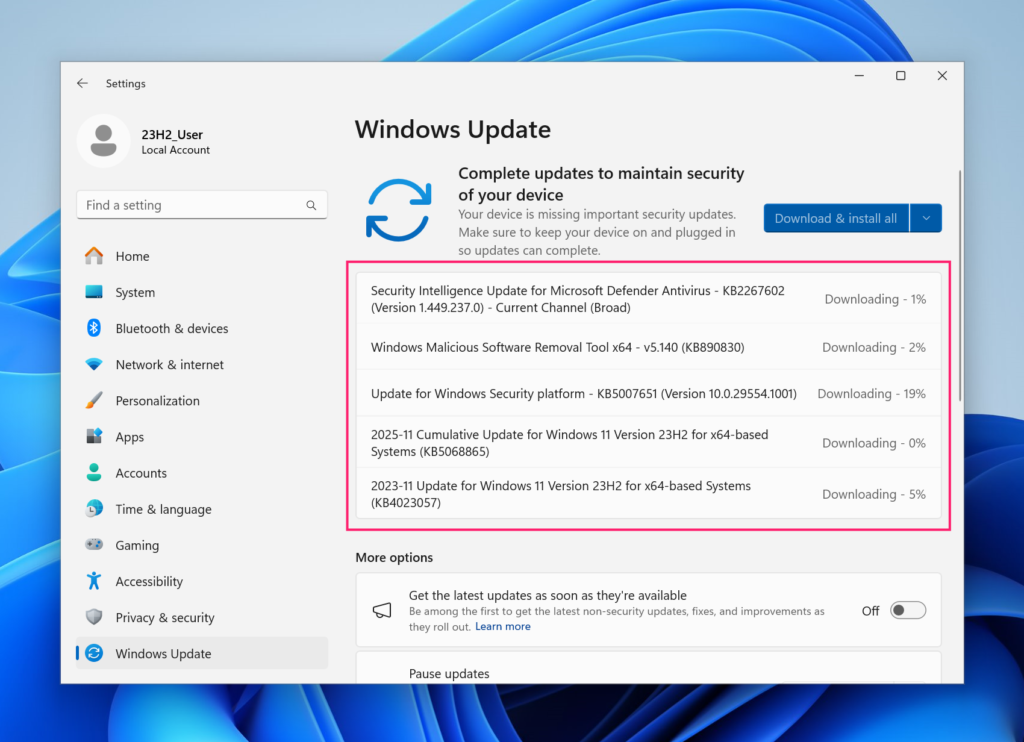Screen dimensions: 1024x742
Task: Maximize the Settings window
Action: 901,76
